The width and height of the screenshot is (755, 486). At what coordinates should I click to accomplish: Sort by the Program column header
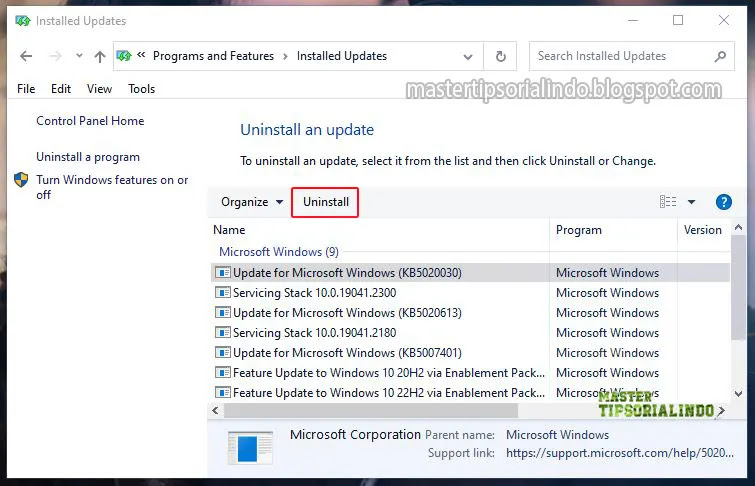[x=613, y=230]
